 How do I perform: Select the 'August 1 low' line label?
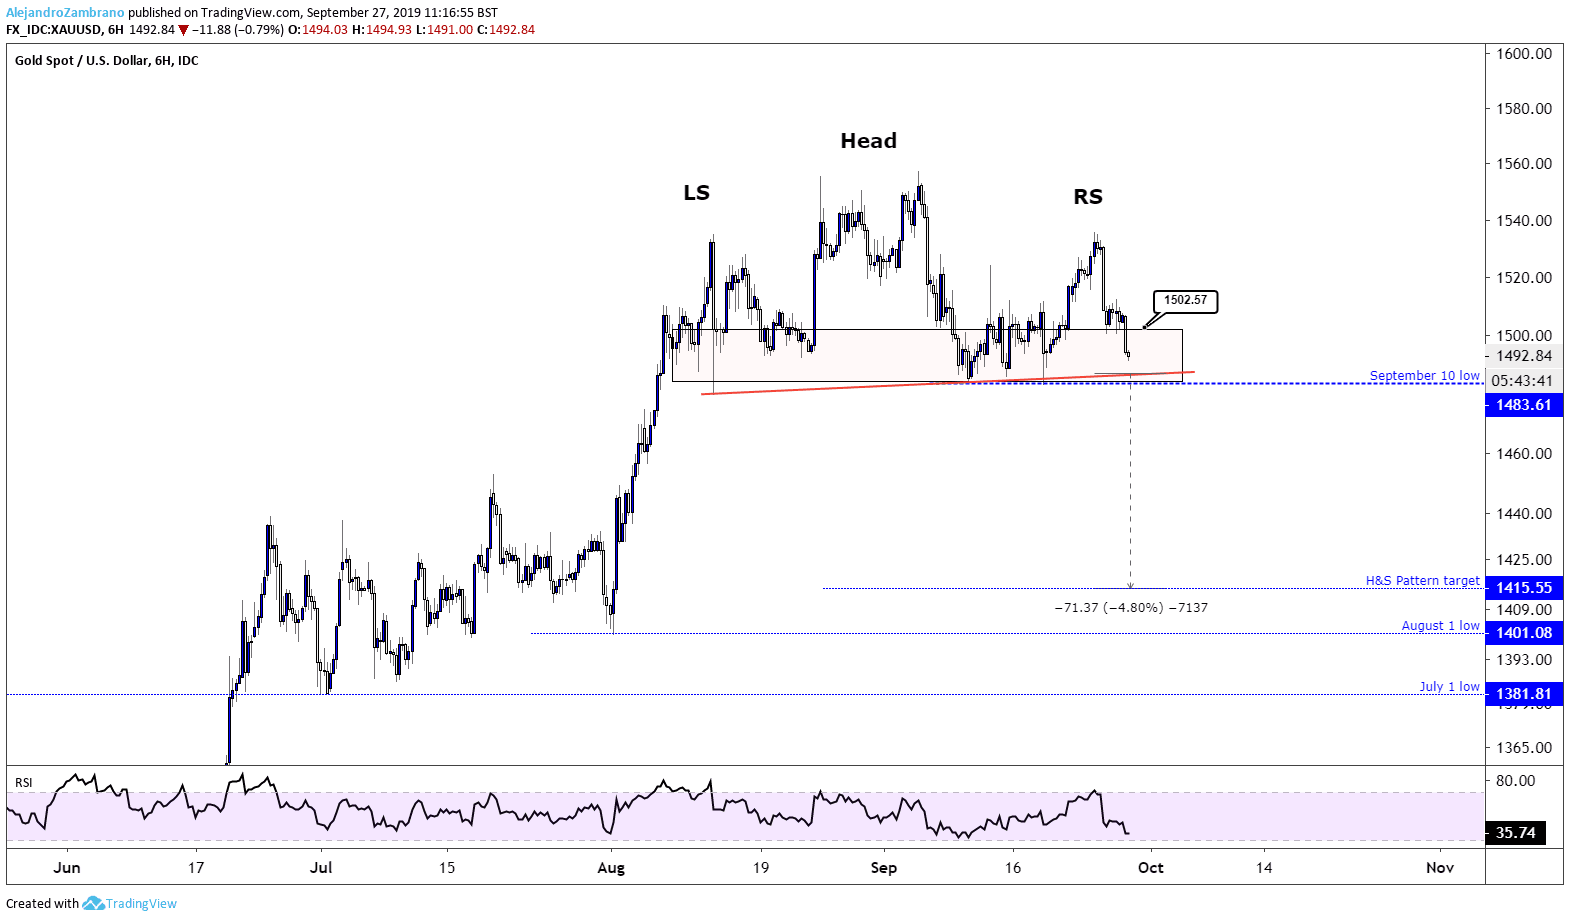click(x=1440, y=625)
